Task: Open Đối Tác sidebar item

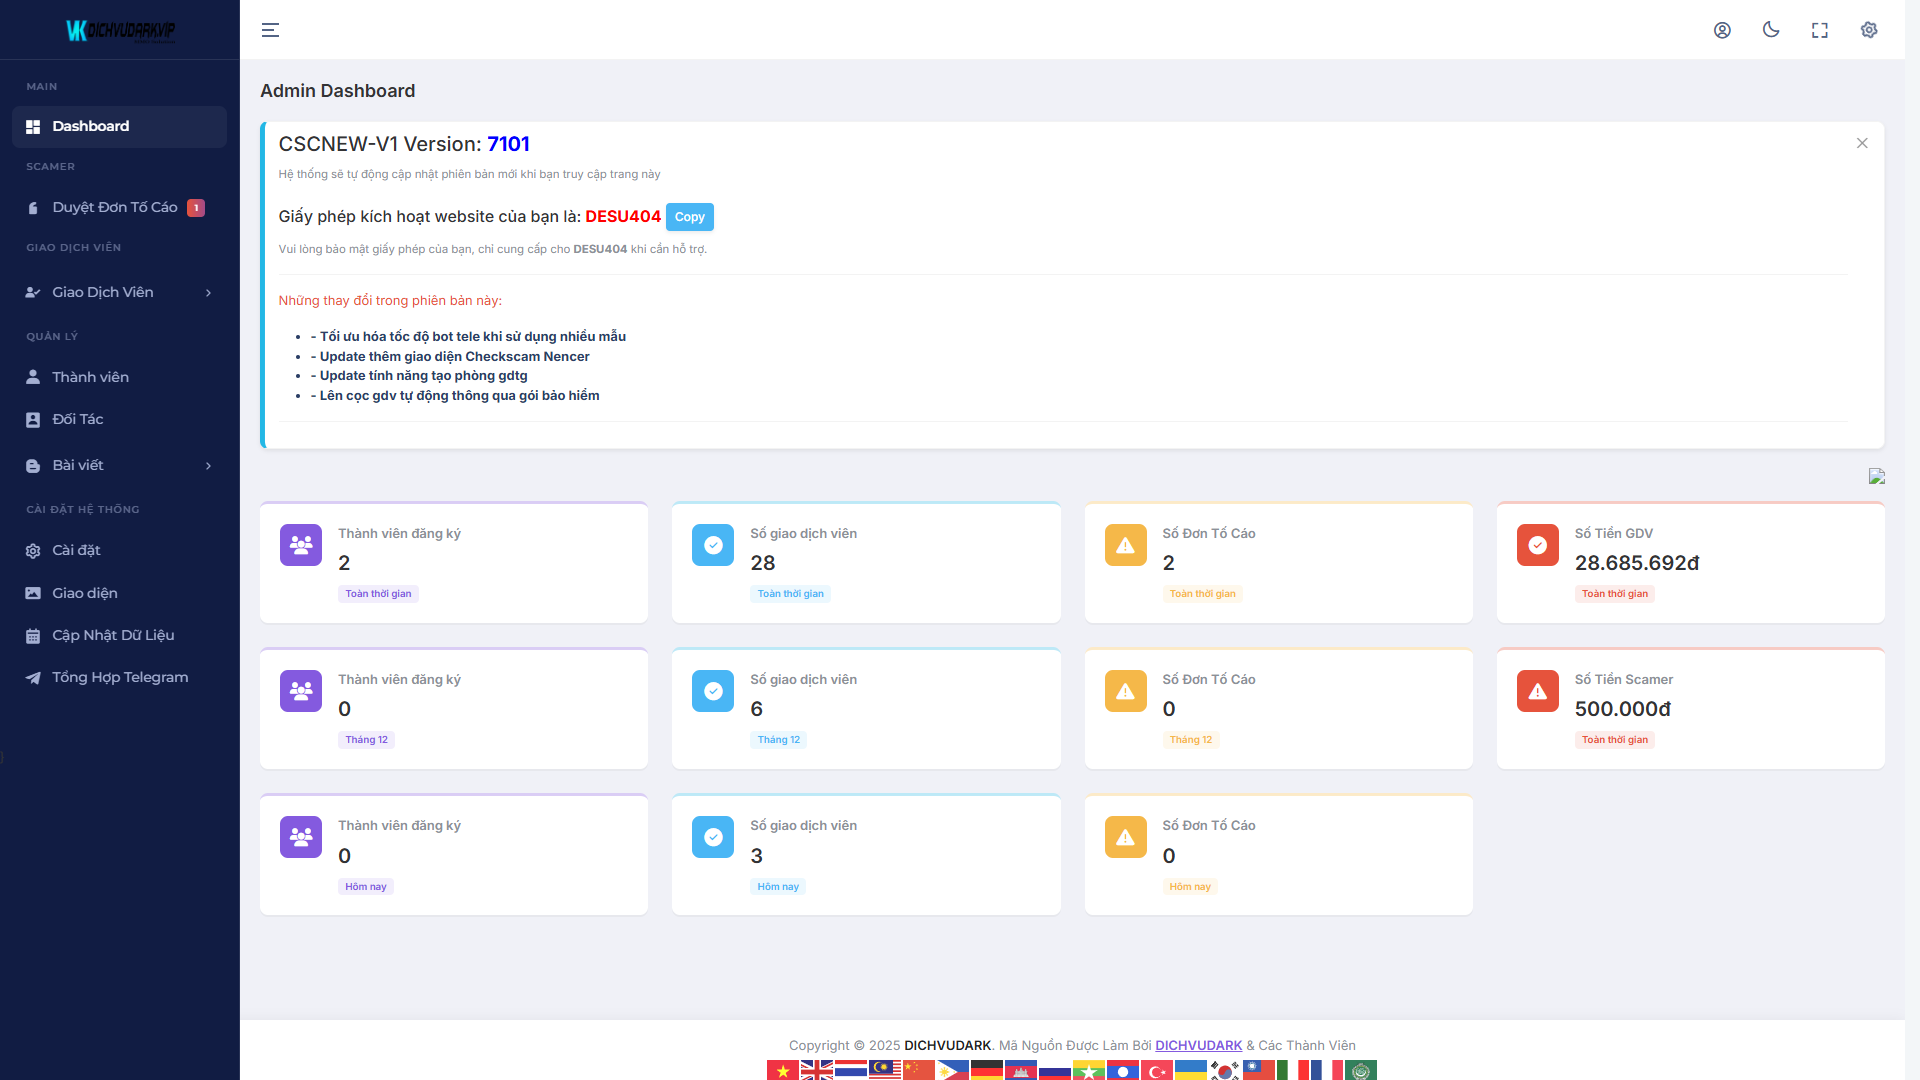Action: tap(78, 419)
